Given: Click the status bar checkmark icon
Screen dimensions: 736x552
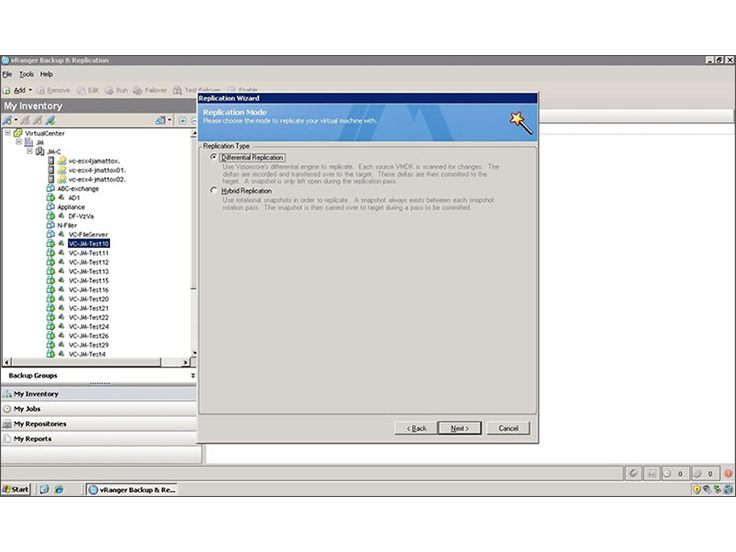Looking at the screenshot, I should (634, 474).
